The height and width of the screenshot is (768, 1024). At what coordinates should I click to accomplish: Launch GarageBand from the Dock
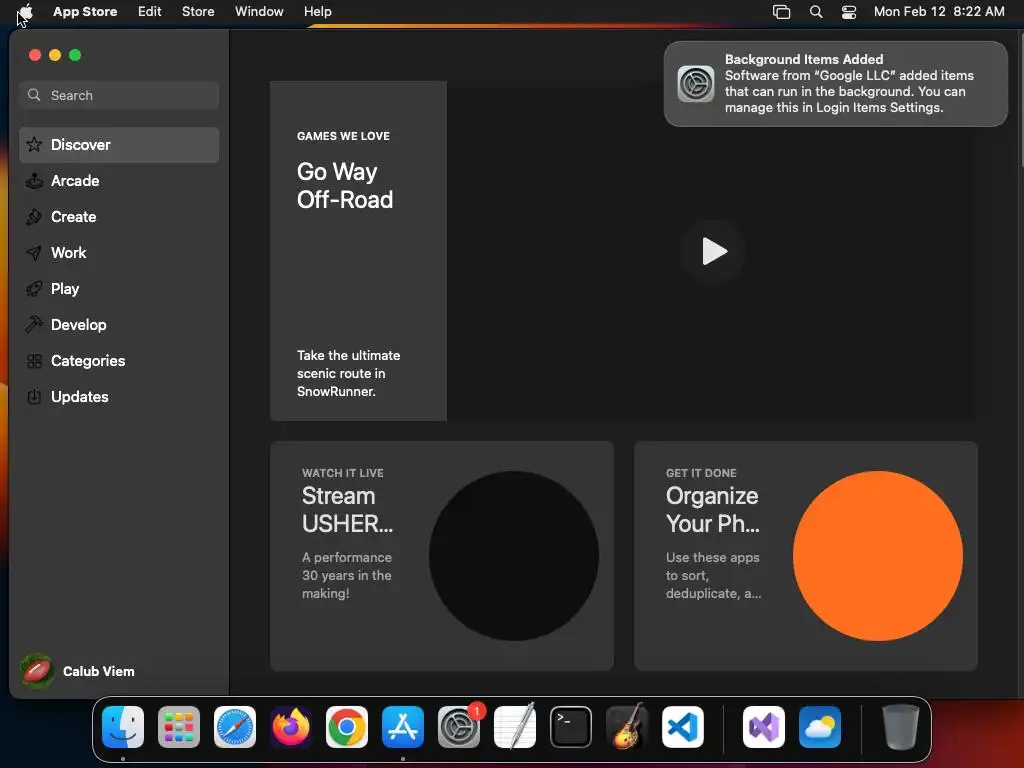pos(627,727)
